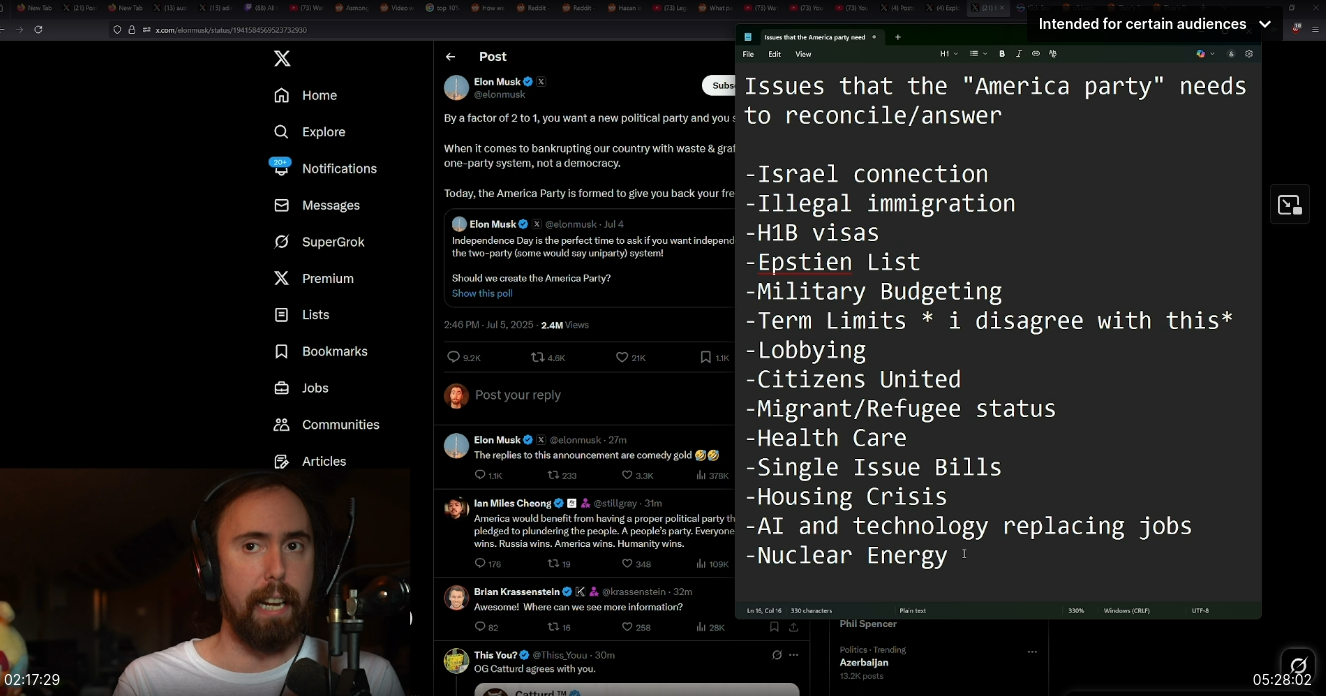Open more options on This You? reply

click(x=794, y=655)
